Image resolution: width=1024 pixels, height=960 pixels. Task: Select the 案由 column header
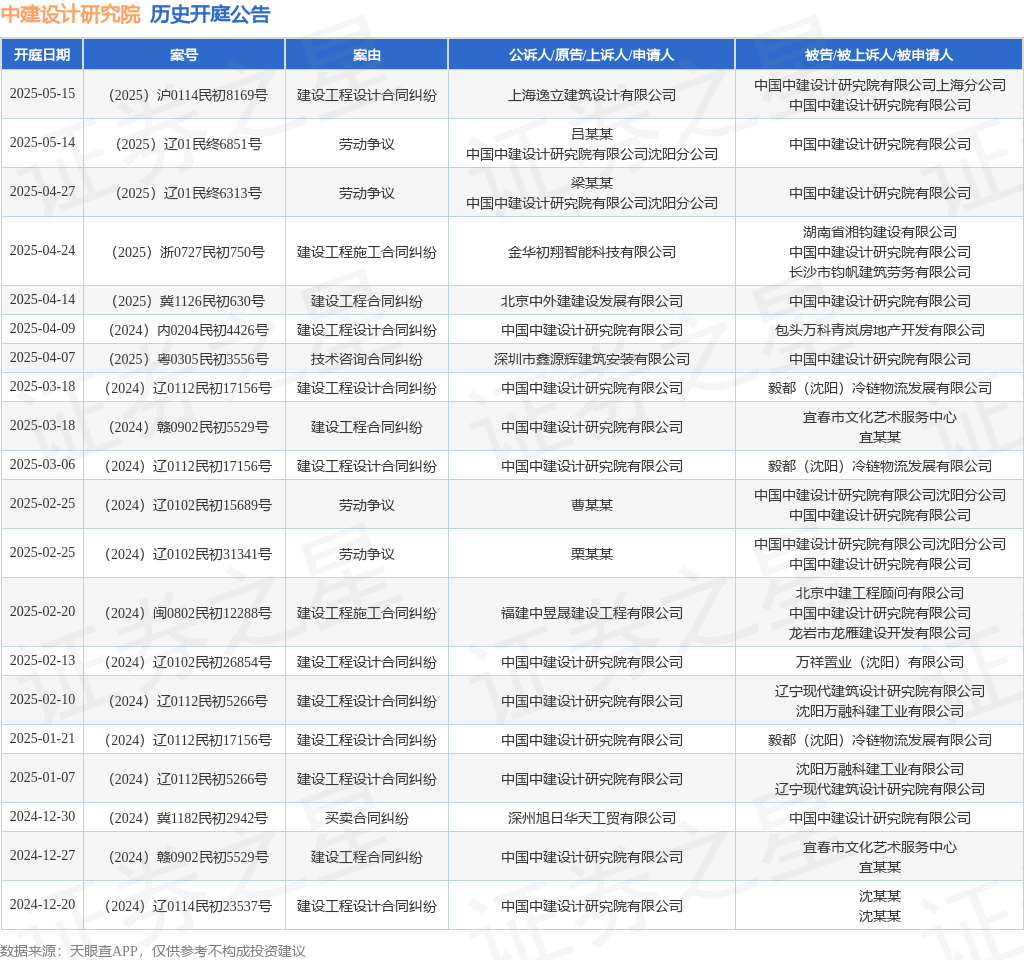point(366,55)
